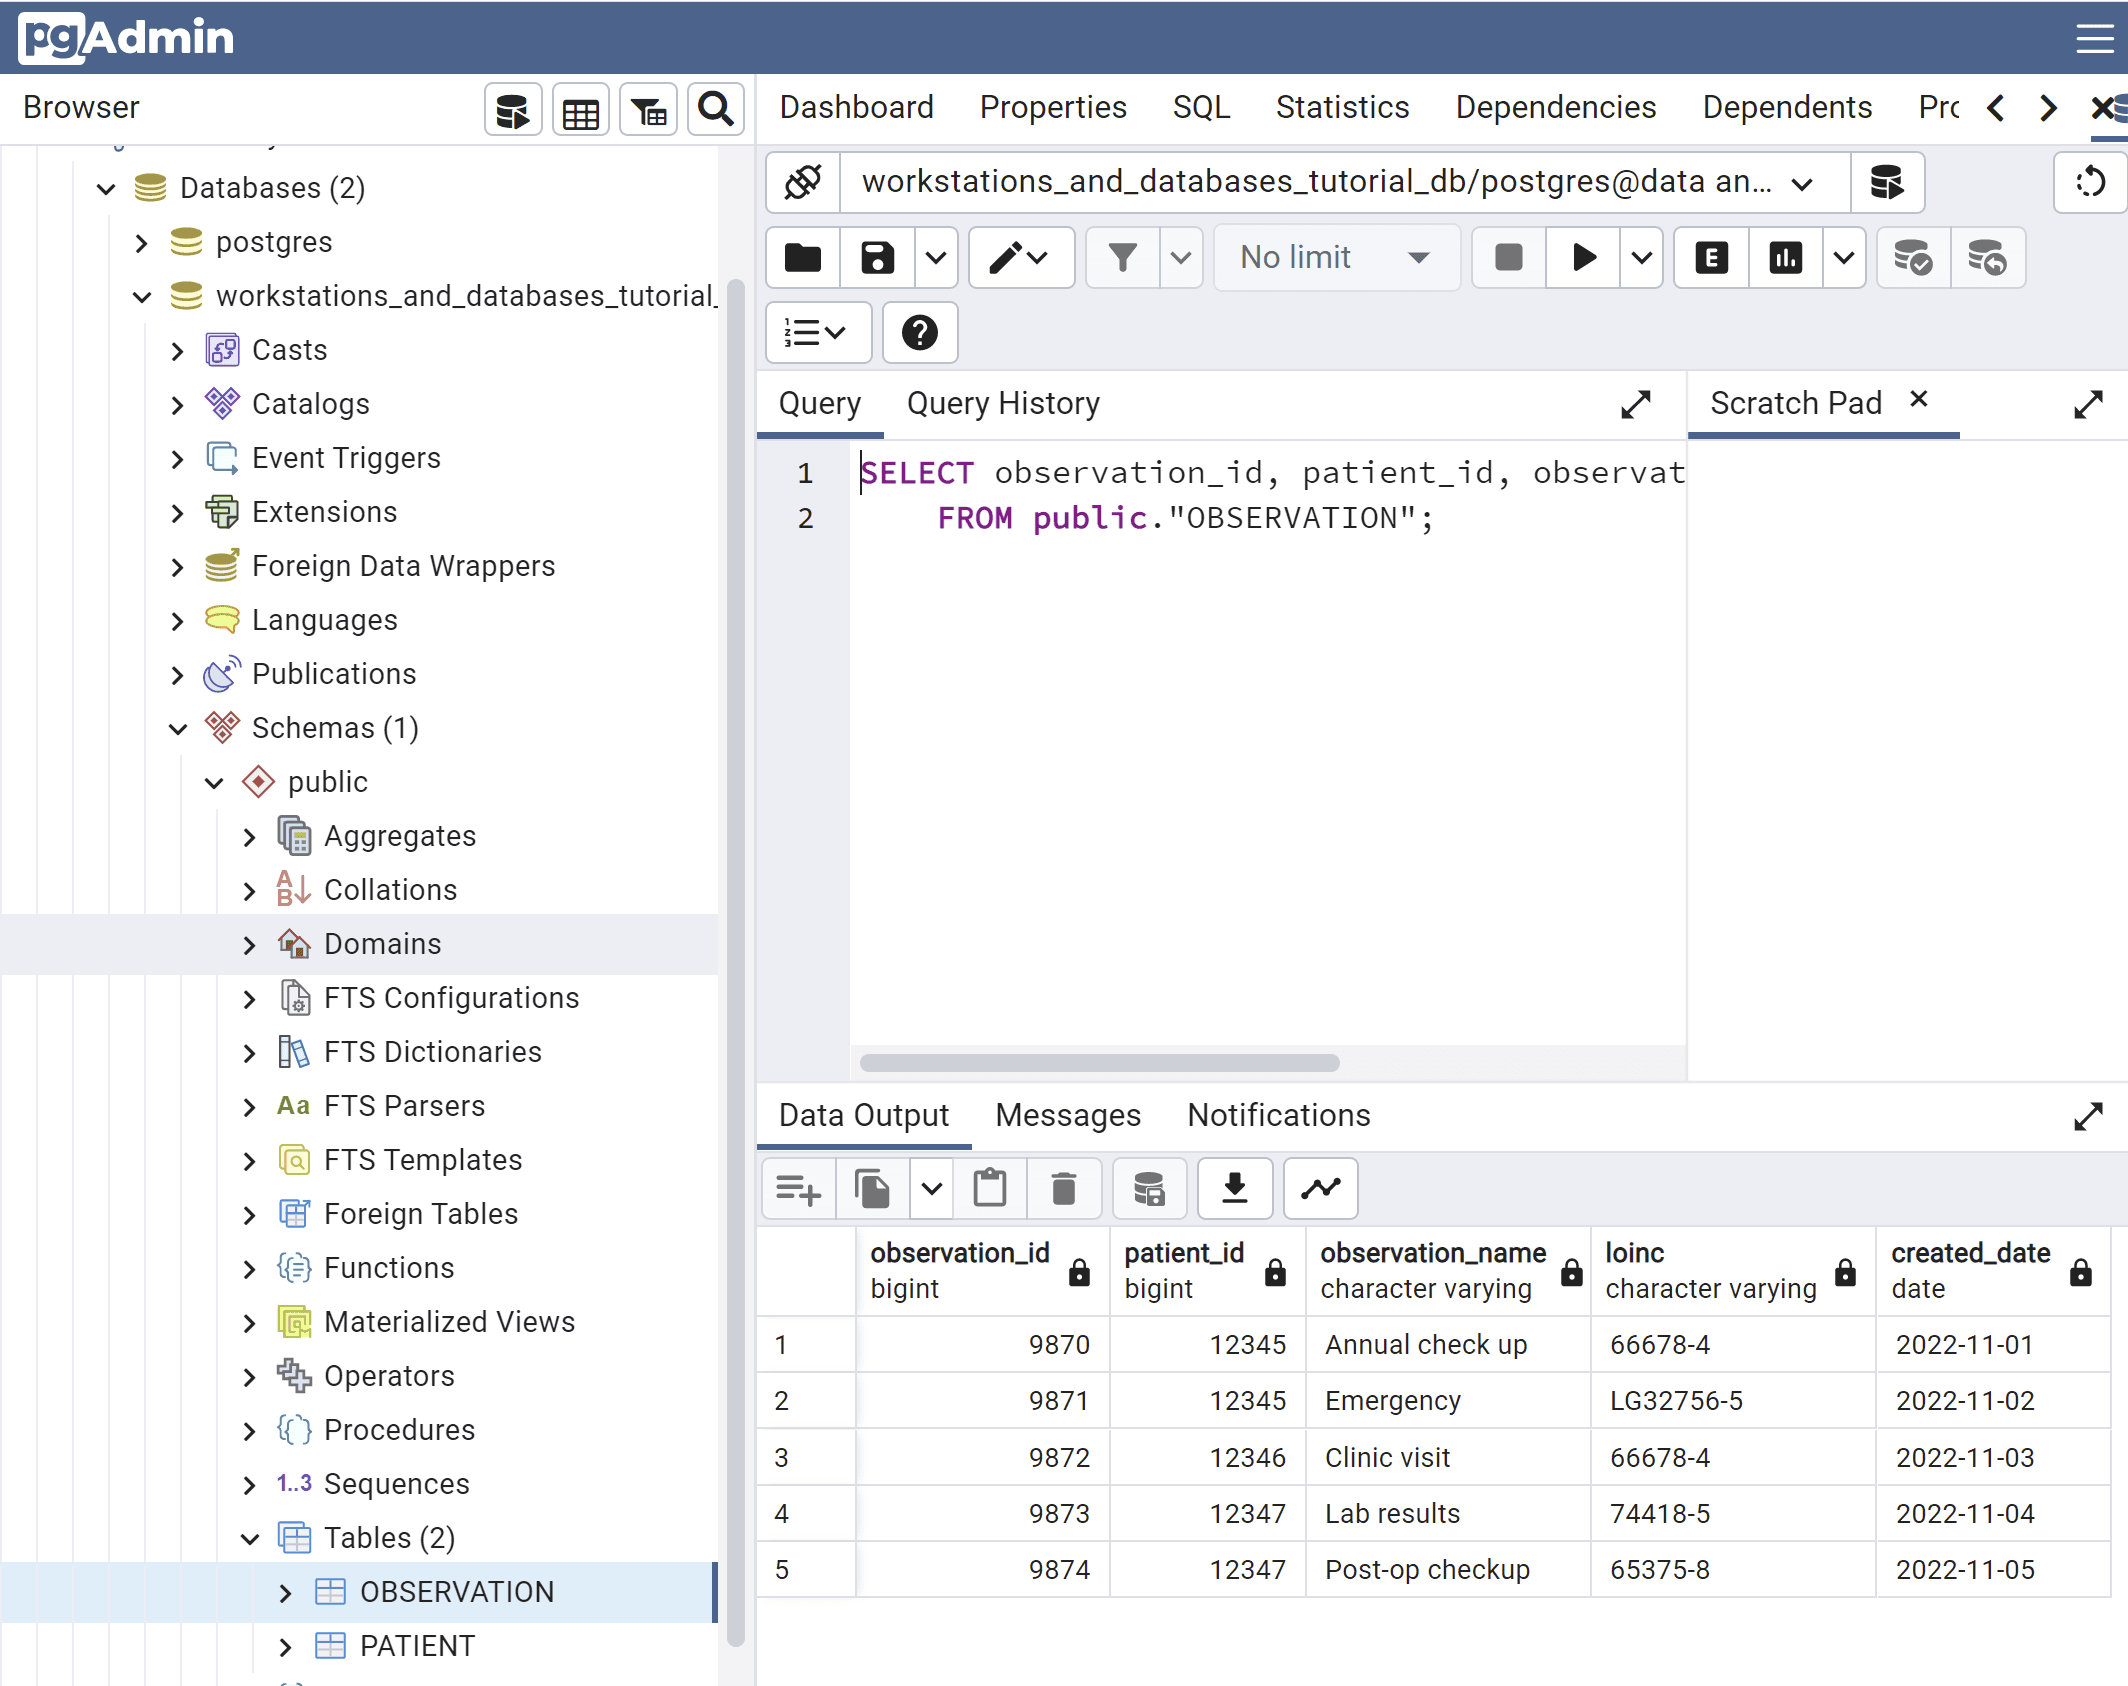Open the connection selector dropdown
The image size is (2128, 1686).
(x=1801, y=184)
